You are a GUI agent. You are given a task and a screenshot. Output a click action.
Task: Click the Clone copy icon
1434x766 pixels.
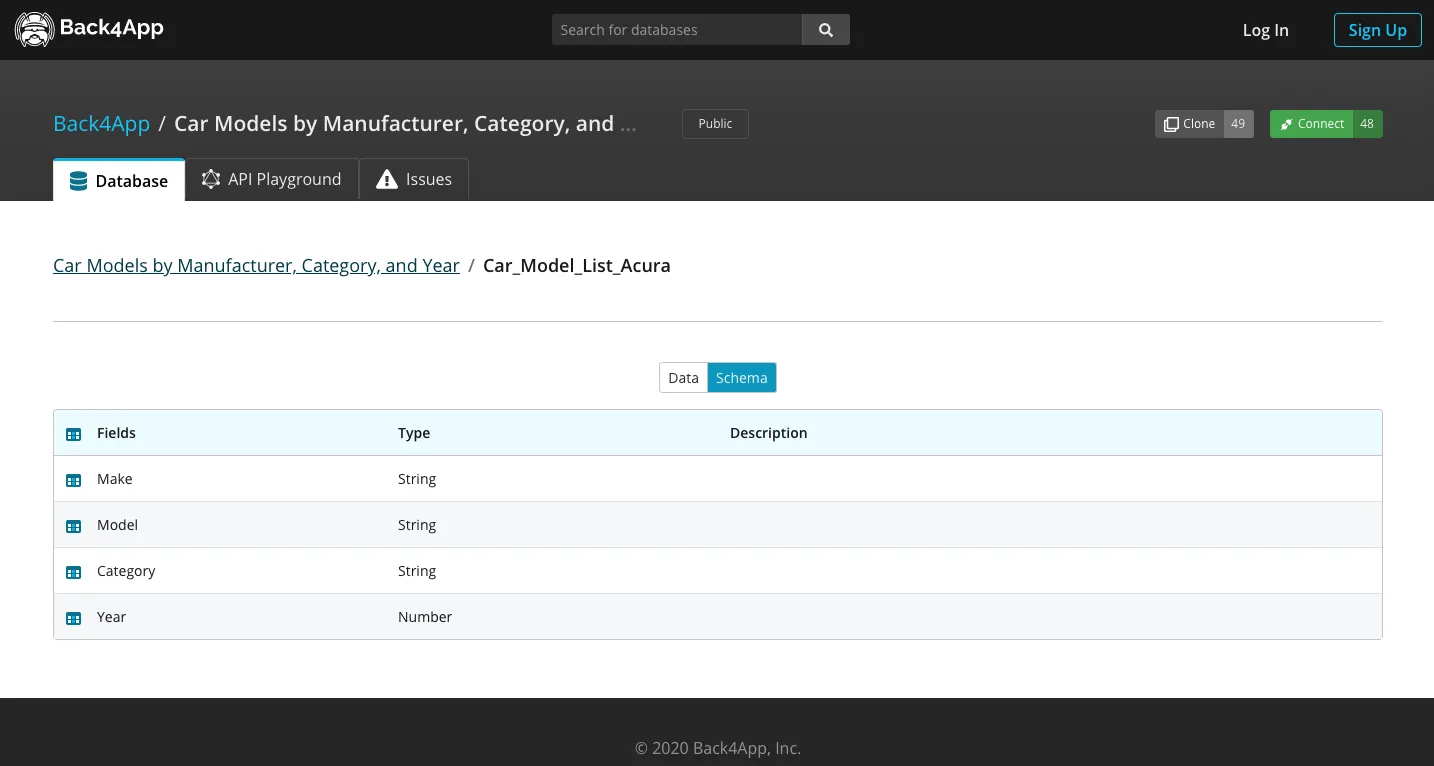coord(1171,124)
